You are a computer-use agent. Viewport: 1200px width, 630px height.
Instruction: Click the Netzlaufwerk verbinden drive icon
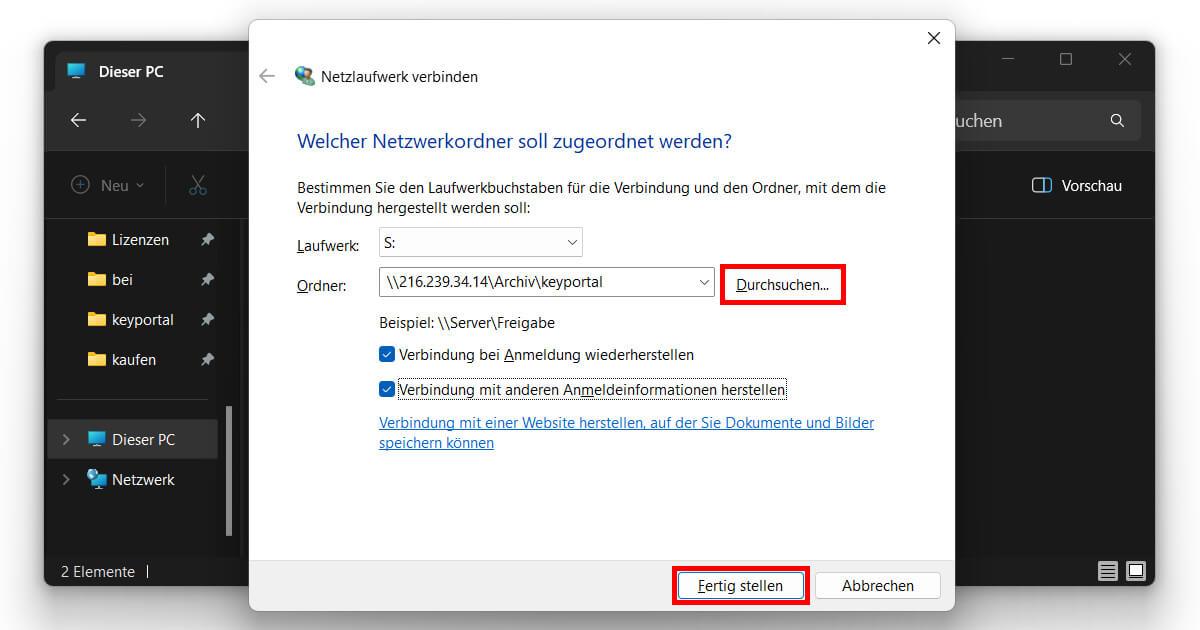pos(305,75)
